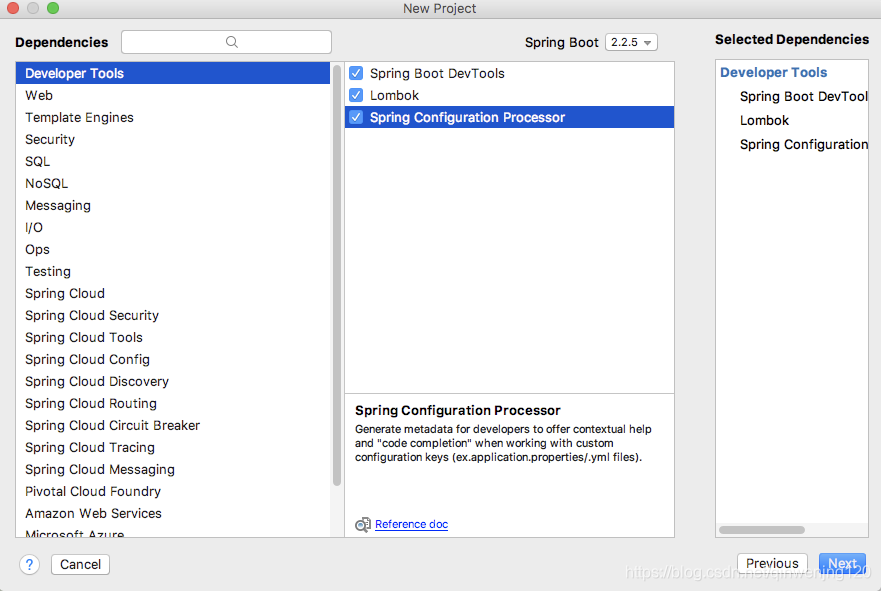
Task: Select the Amazon Web Services category
Action: point(173,513)
